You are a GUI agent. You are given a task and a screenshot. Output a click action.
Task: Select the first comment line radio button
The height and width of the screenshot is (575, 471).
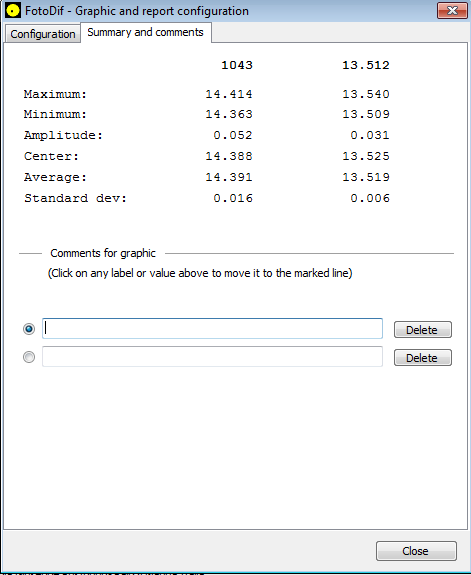coord(29,329)
